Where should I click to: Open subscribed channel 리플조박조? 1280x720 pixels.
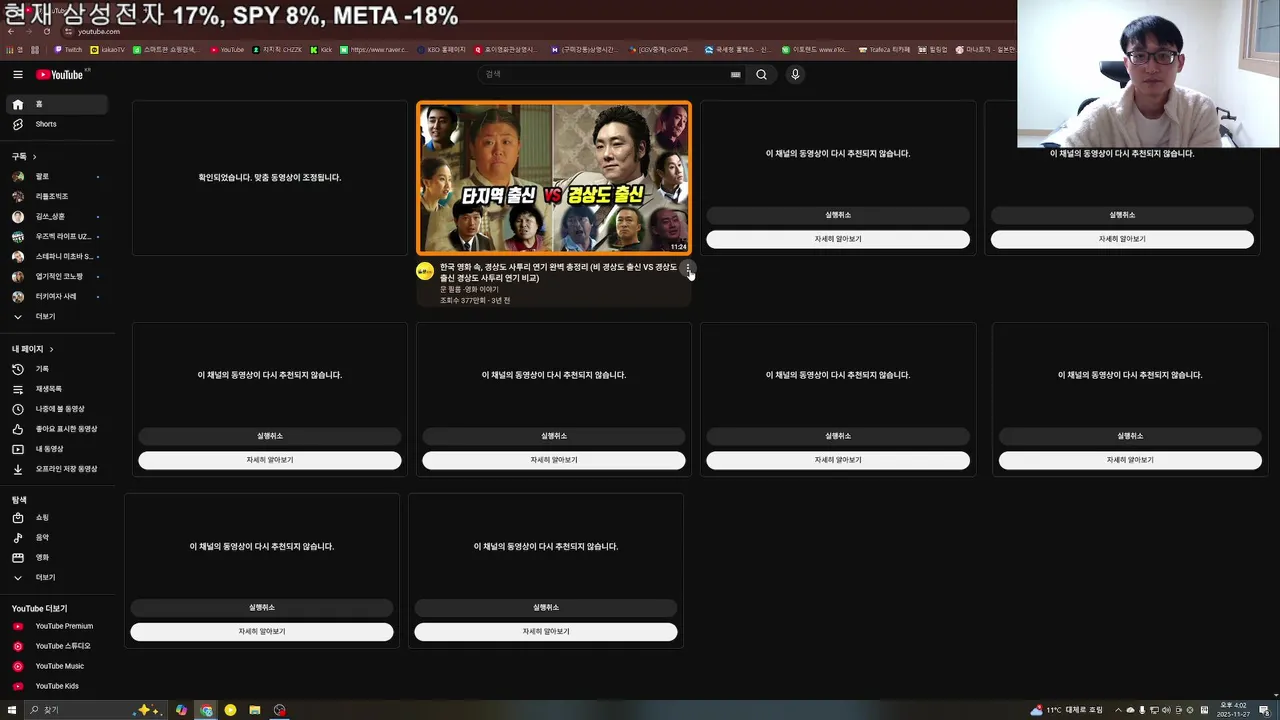point(56,196)
